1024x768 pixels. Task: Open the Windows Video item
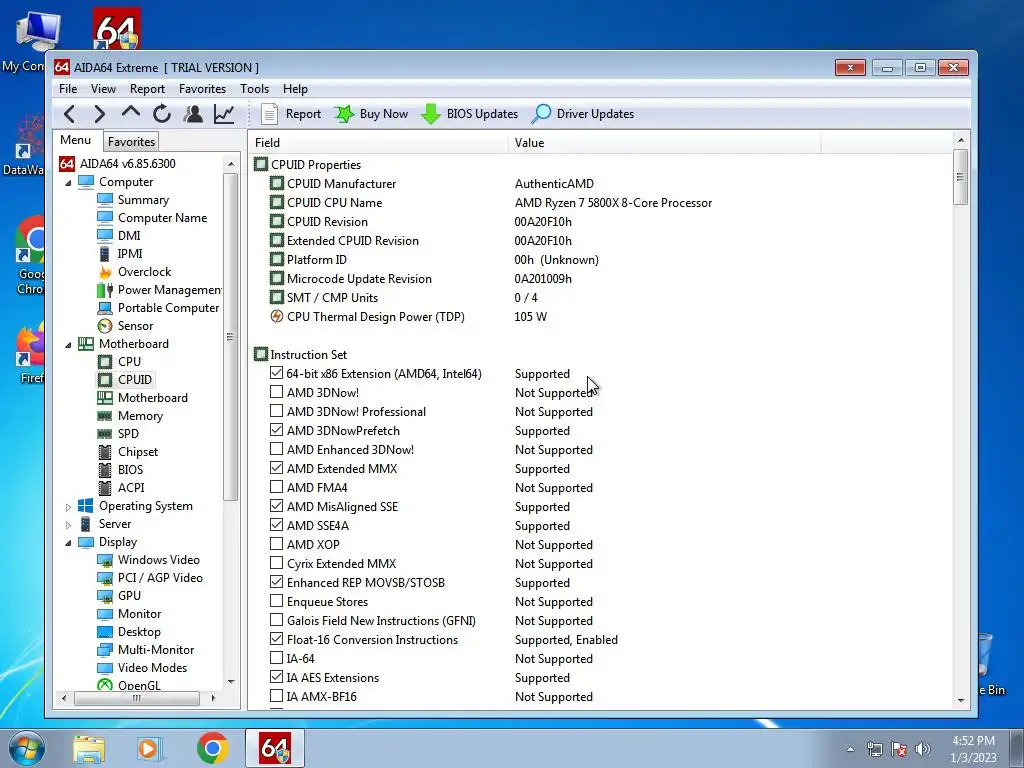pyautogui.click(x=159, y=560)
